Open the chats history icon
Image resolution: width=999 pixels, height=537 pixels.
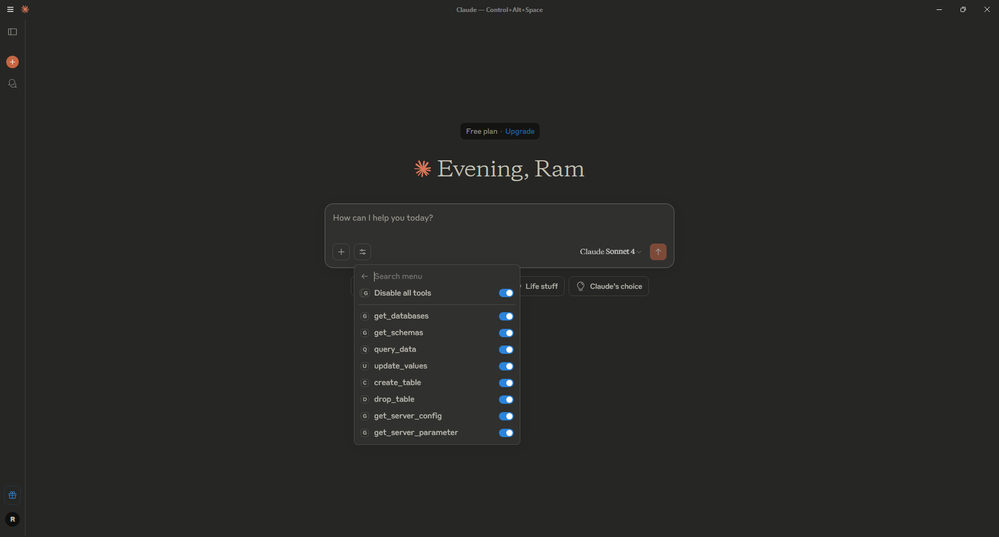pos(12,83)
